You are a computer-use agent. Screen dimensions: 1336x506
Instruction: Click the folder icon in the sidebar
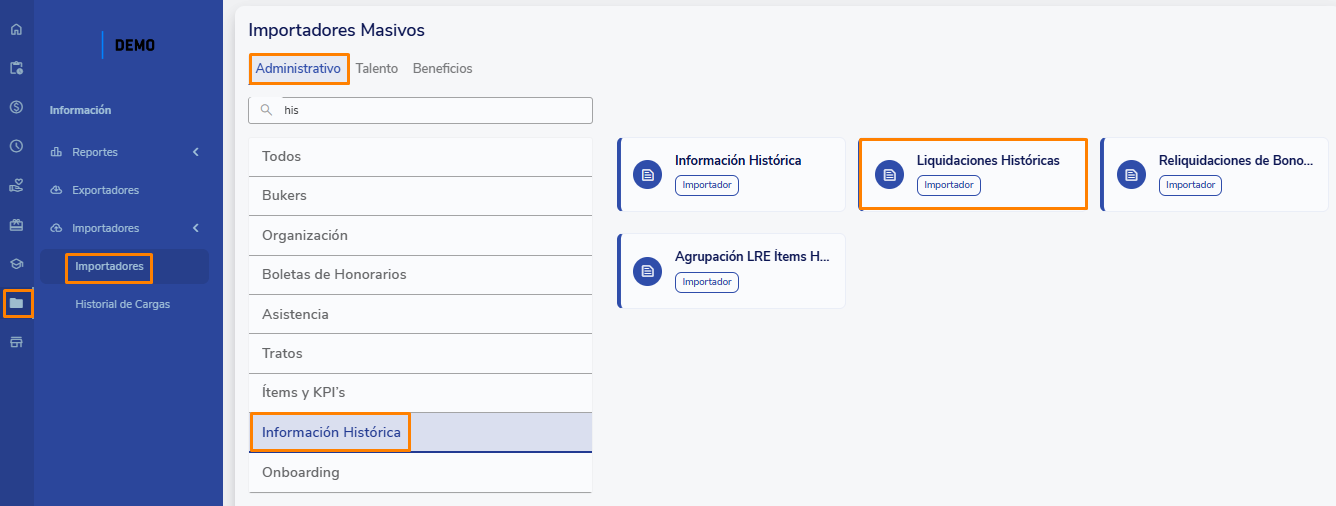[17, 303]
